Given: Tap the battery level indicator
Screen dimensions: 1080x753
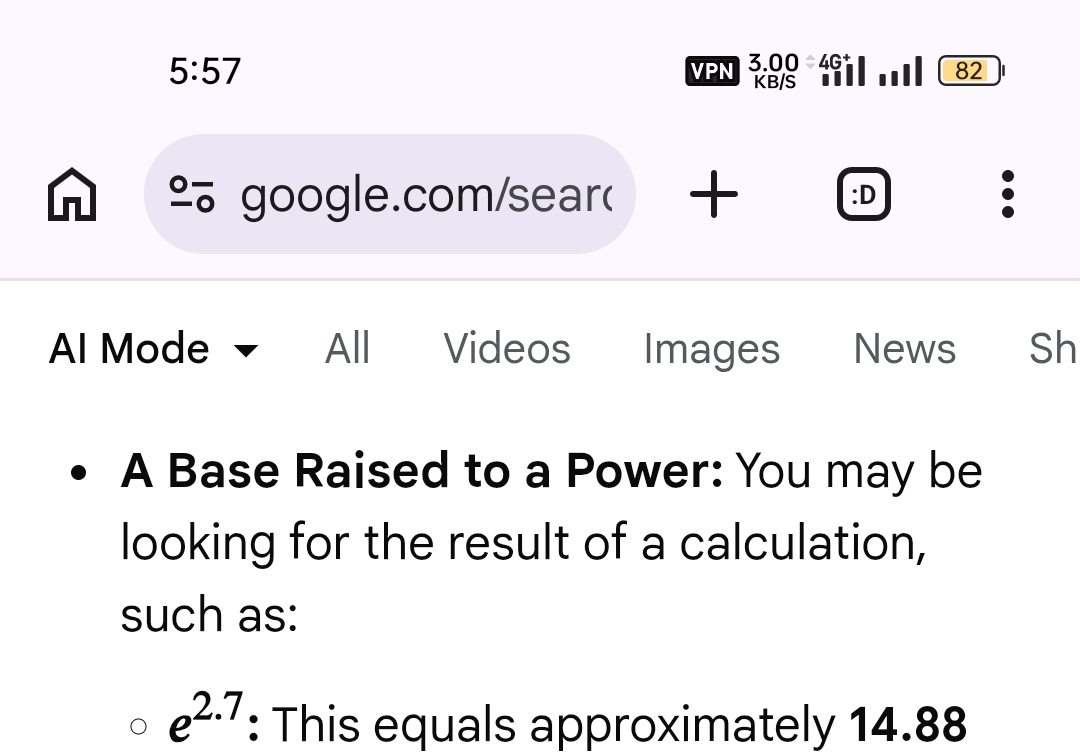Looking at the screenshot, I should (971, 71).
